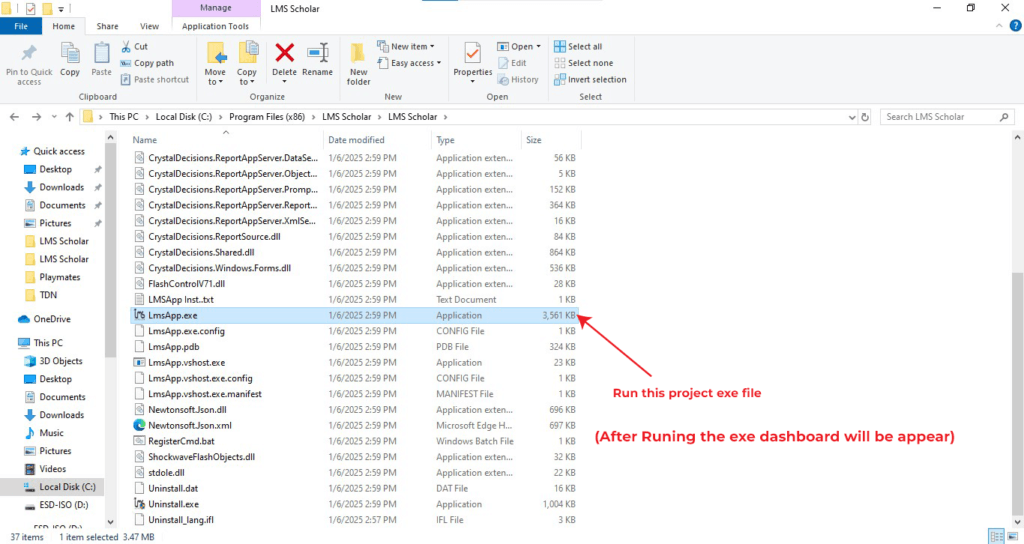This screenshot has width=1024, height=544.
Task: Open the New item dropdown
Action: coord(406,46)
